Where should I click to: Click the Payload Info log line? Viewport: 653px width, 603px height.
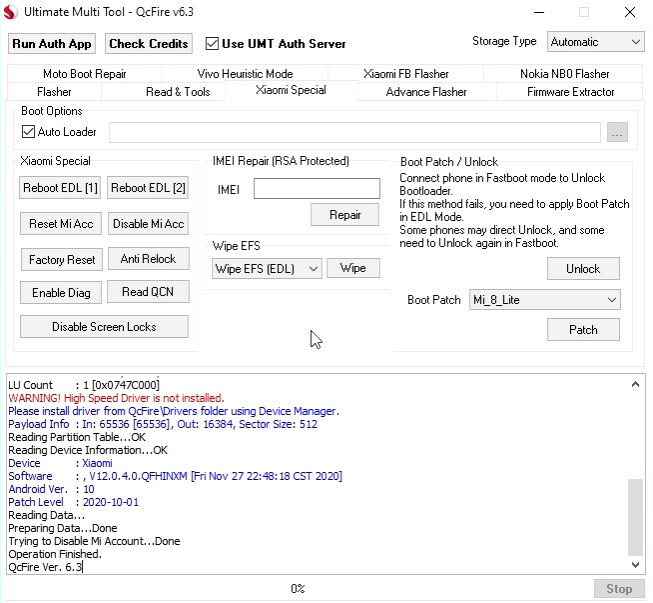tap(163, 424)
